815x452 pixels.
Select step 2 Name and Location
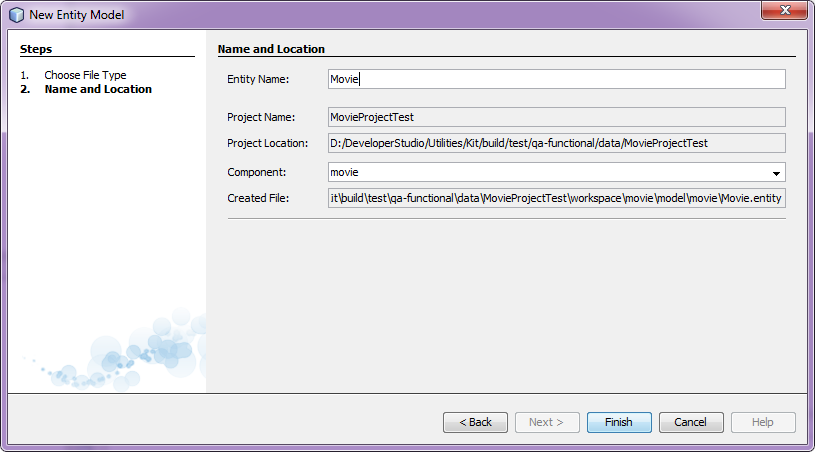coord(98,89)
